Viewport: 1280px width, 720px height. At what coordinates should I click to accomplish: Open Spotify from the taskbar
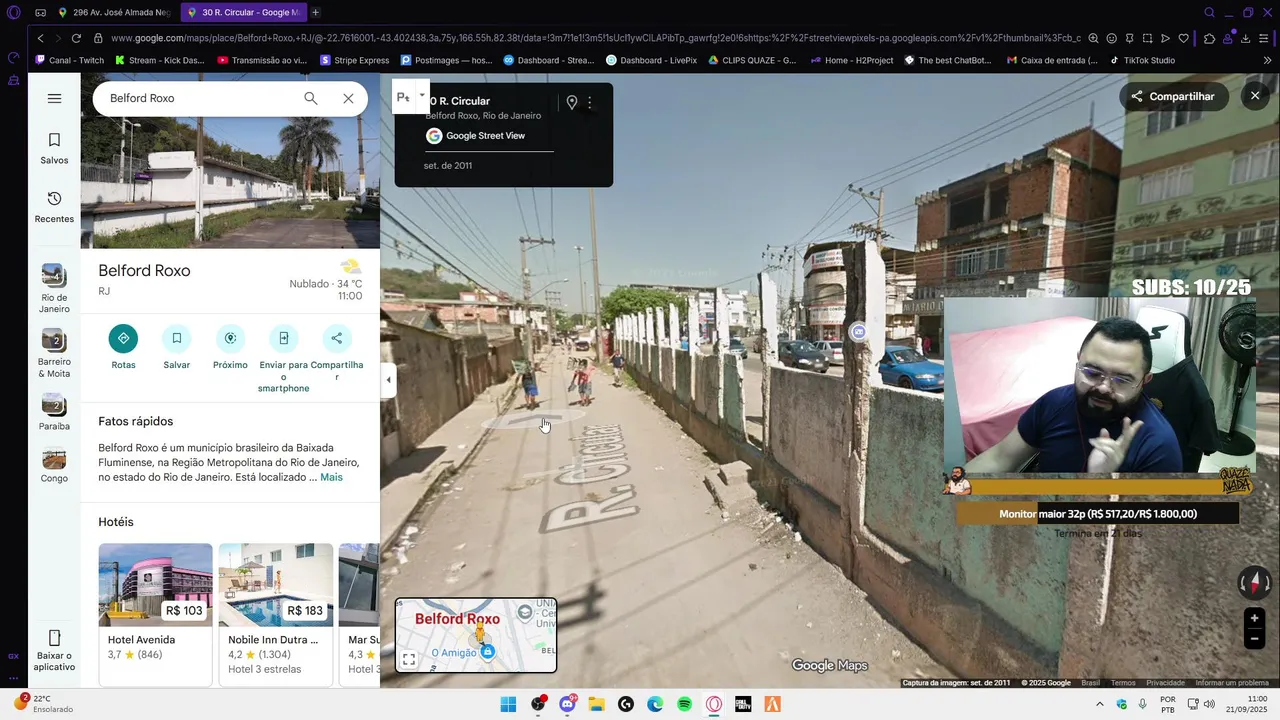685,704
